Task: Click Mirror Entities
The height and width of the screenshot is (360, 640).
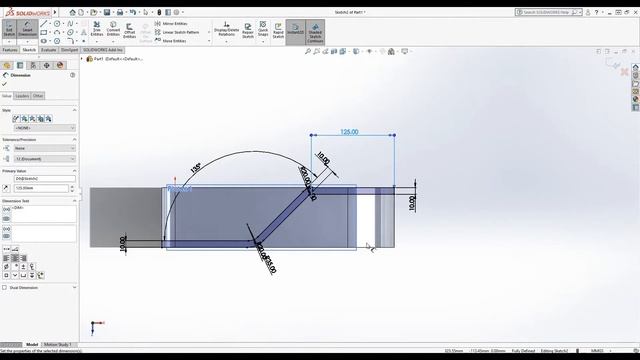Action: coord(171,24)
